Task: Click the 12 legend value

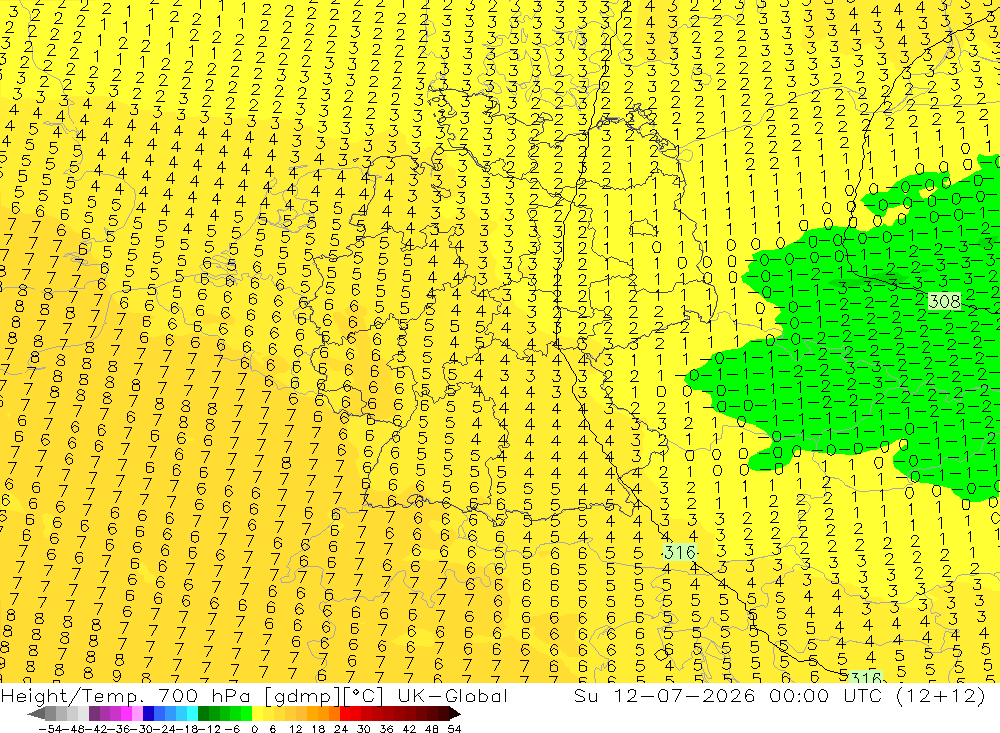Action: 296,729
